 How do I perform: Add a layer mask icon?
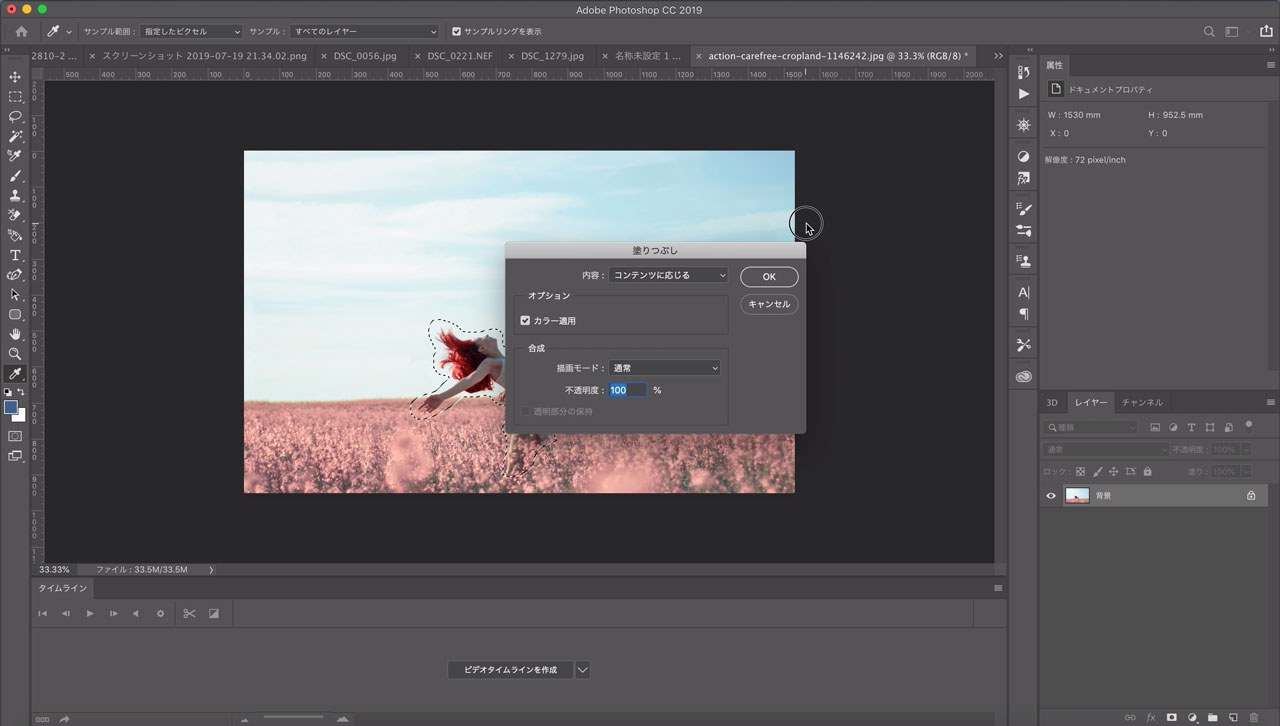pos(1171,717)
